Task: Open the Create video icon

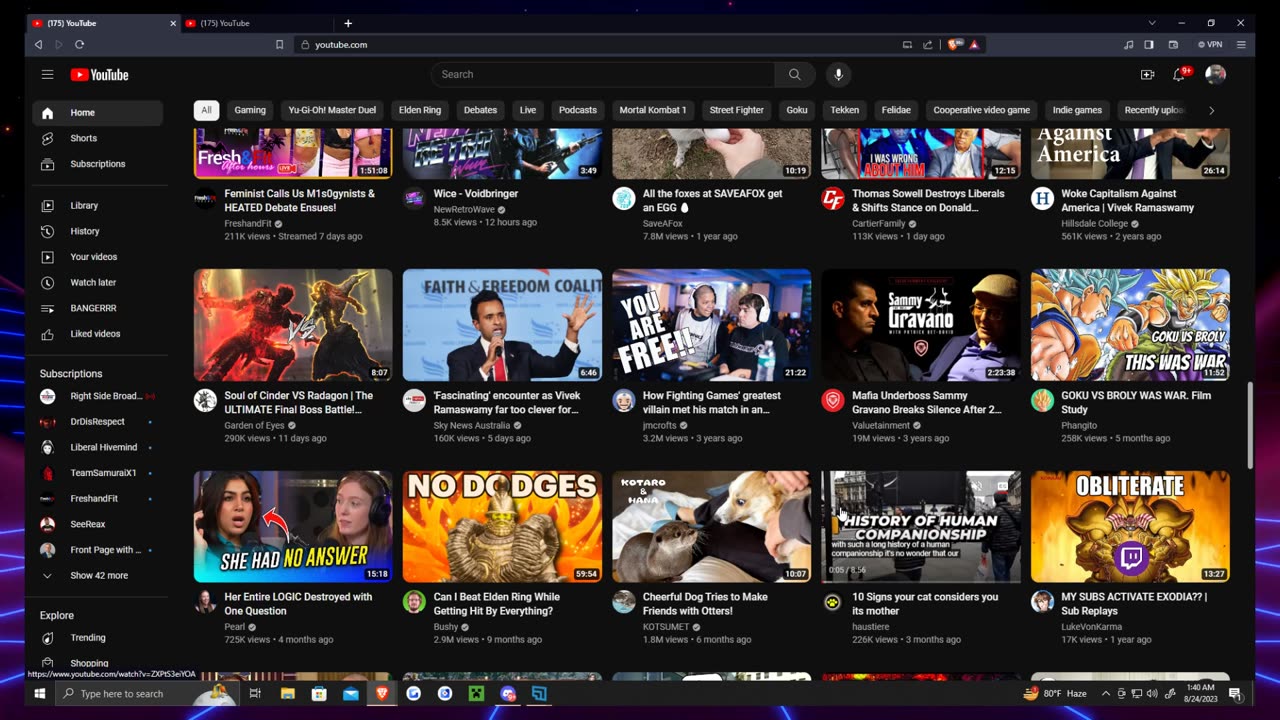Action: click(1147, 74)
